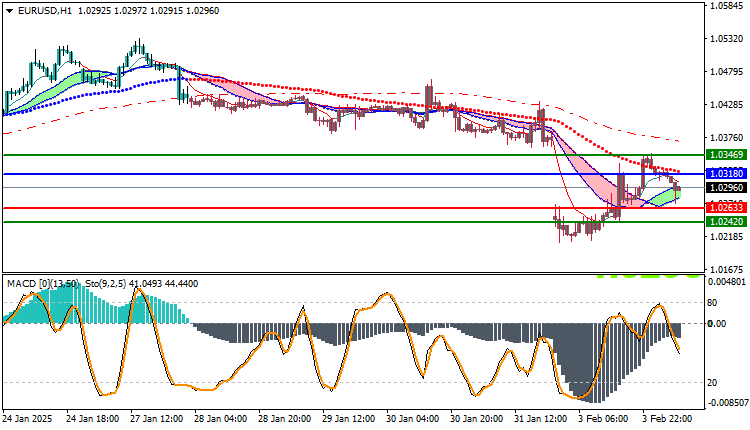Select the EURUSD,H1 symbol title
750x430 pixels.
[44, 11]
